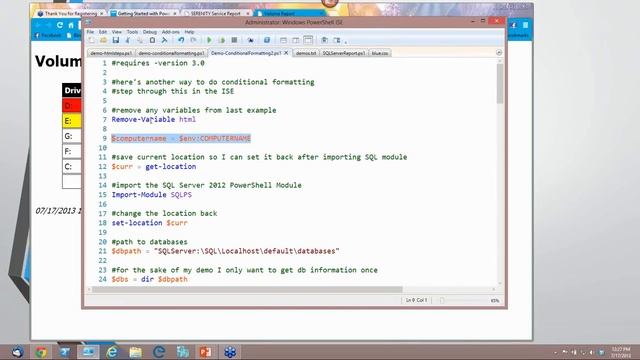Paste using the clipboard icon
This screenshot has height=360, width=640.
pos(152,40)
